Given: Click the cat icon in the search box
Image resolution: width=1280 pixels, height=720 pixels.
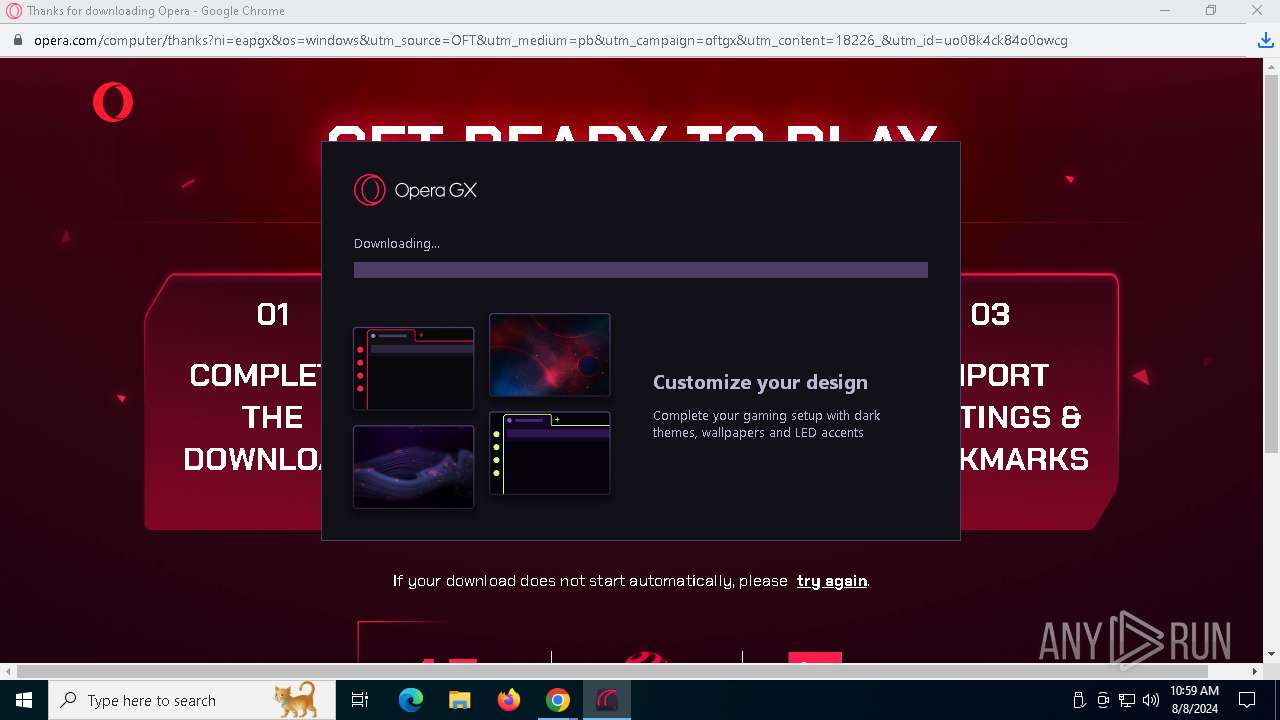Looking at the screenshot, I should [296, 699].
